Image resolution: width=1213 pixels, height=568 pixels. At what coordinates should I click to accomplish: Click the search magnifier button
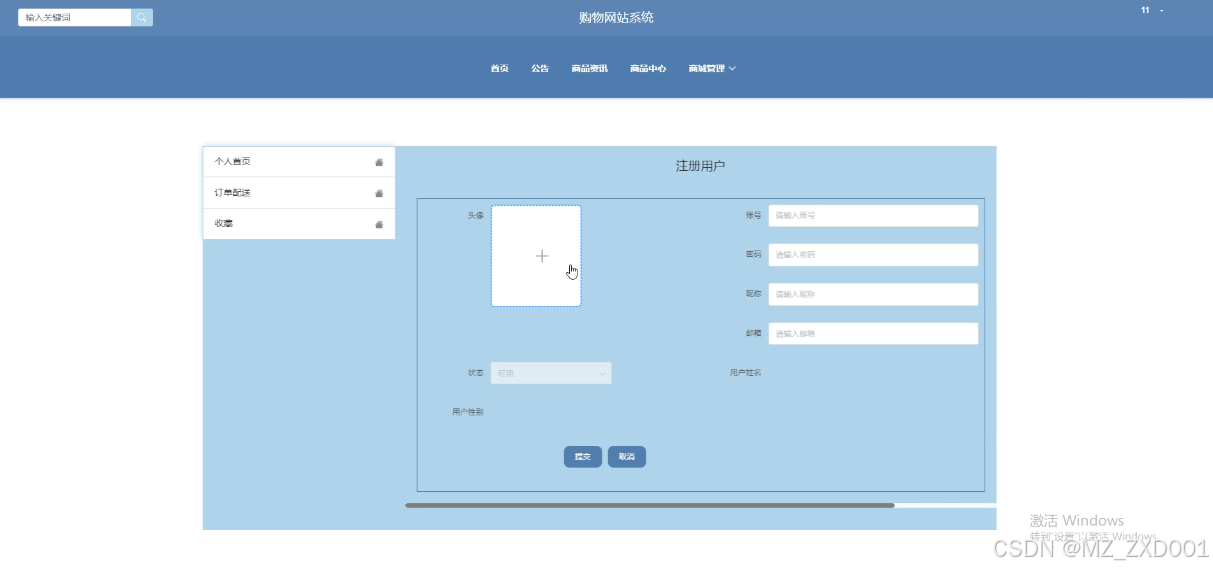142,17
